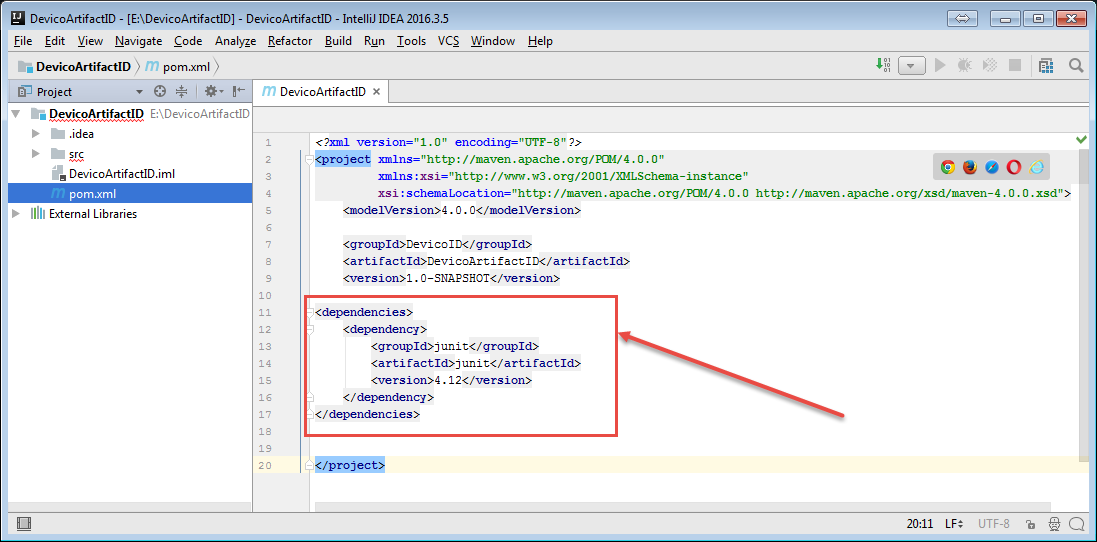Hide the Project tool window
Image resolution: width=1097 pixels, height=542 pixels.
click(x=239, y=91)
